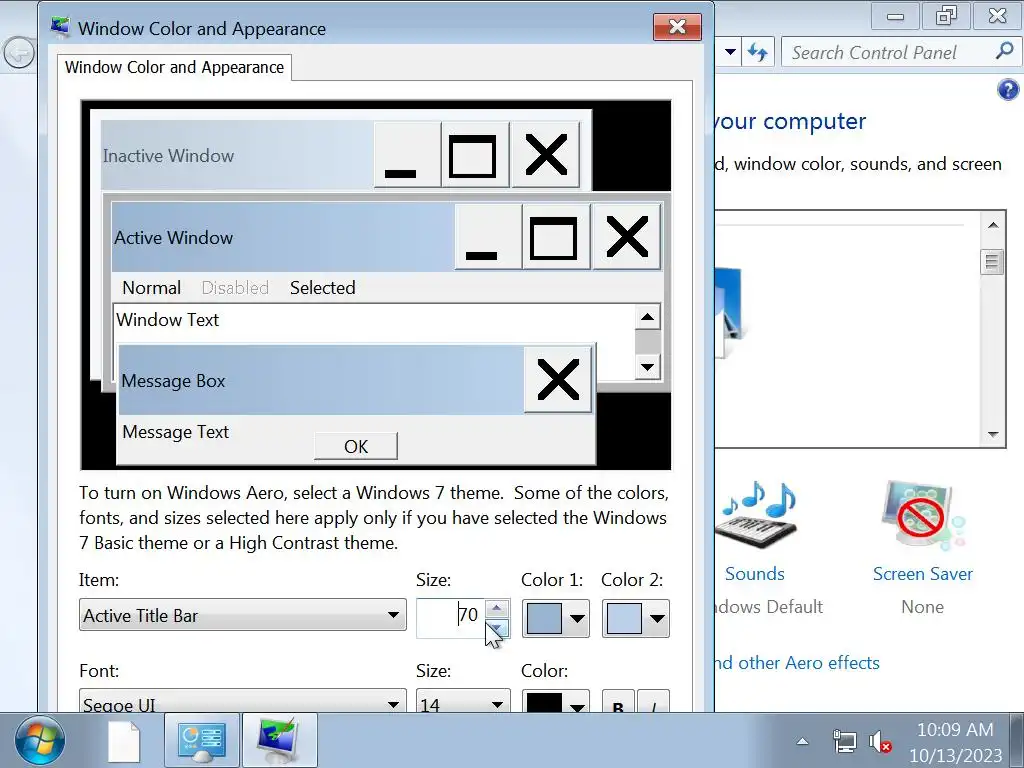Click the Window Color and Appearance dialog title icon
The height and width of the screenshot is (768, 1024).
coord(60,27)
